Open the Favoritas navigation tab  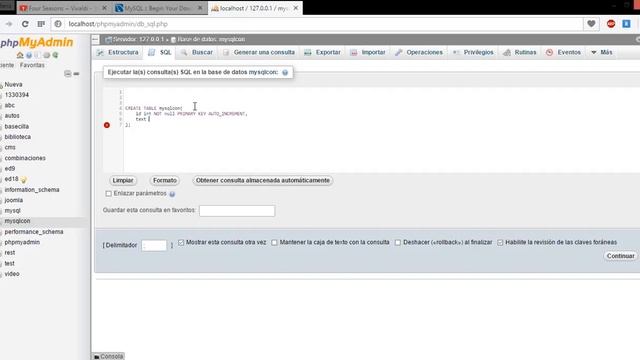32,65
